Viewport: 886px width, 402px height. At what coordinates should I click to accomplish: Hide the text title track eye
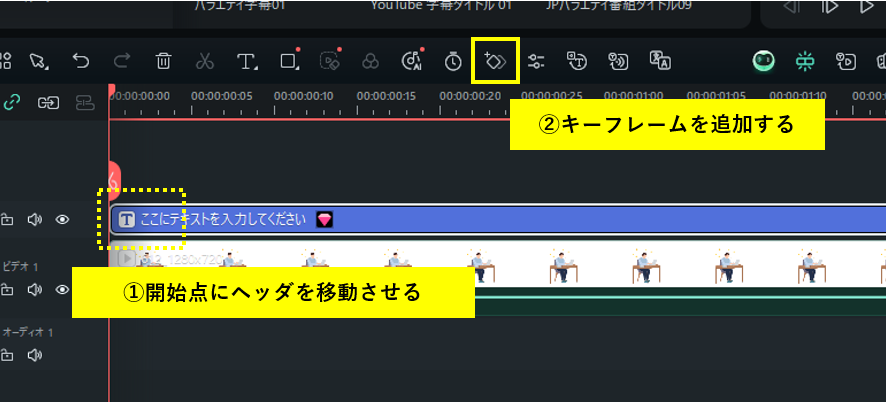tap(62, 220)
